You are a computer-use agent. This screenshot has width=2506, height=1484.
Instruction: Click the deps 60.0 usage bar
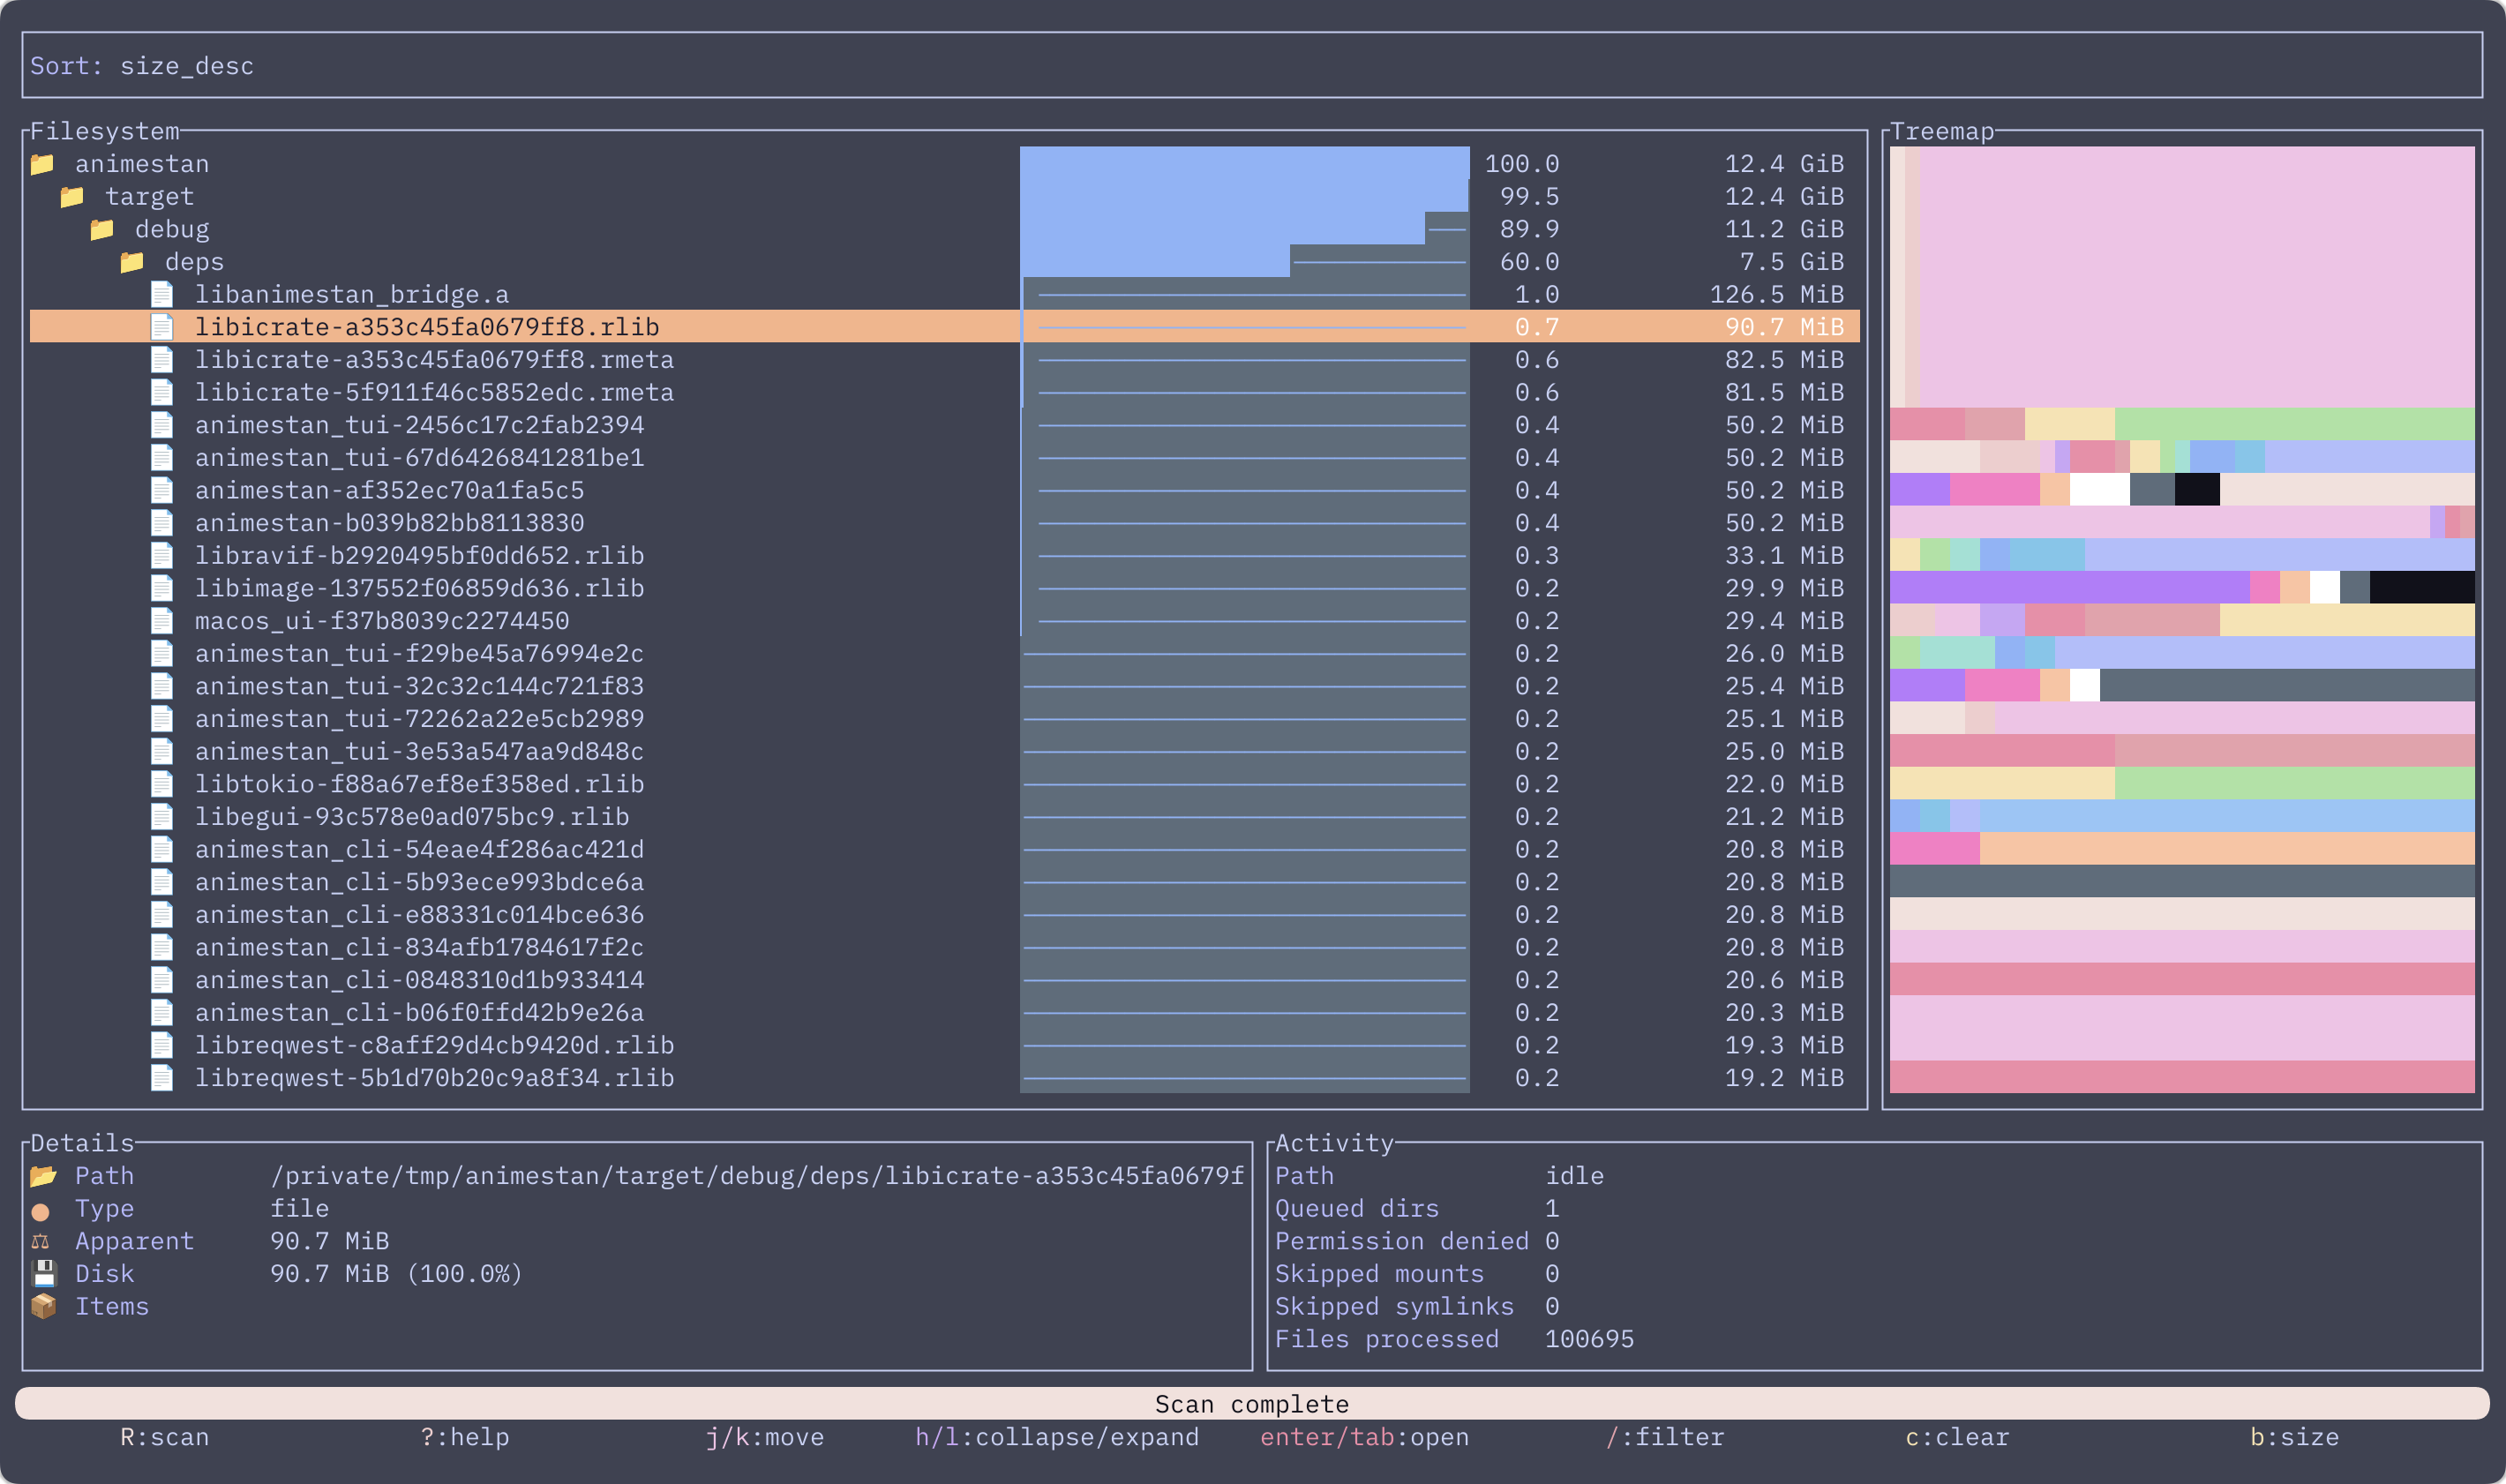[1245, 262]
